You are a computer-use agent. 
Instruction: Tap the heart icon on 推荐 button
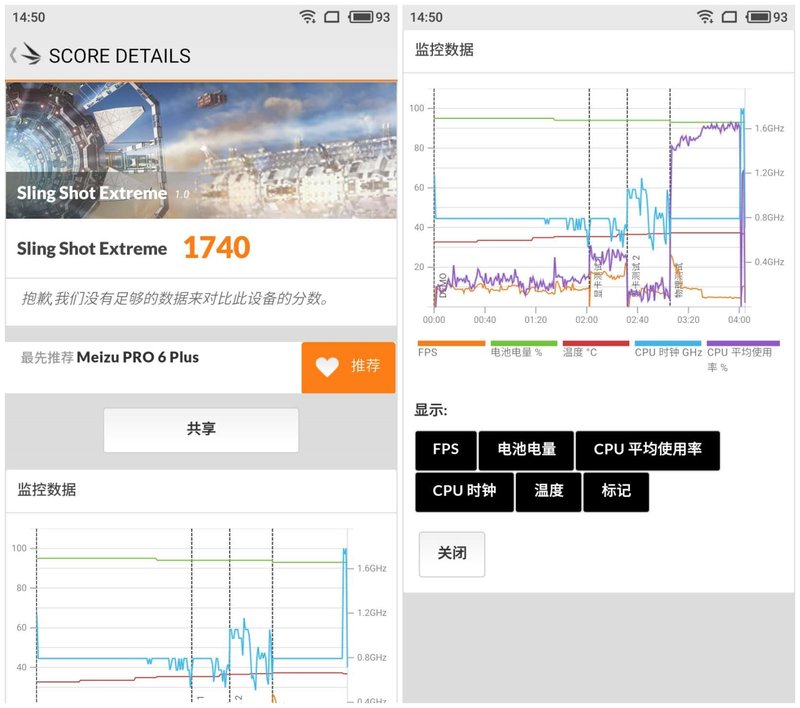point(327,367)
